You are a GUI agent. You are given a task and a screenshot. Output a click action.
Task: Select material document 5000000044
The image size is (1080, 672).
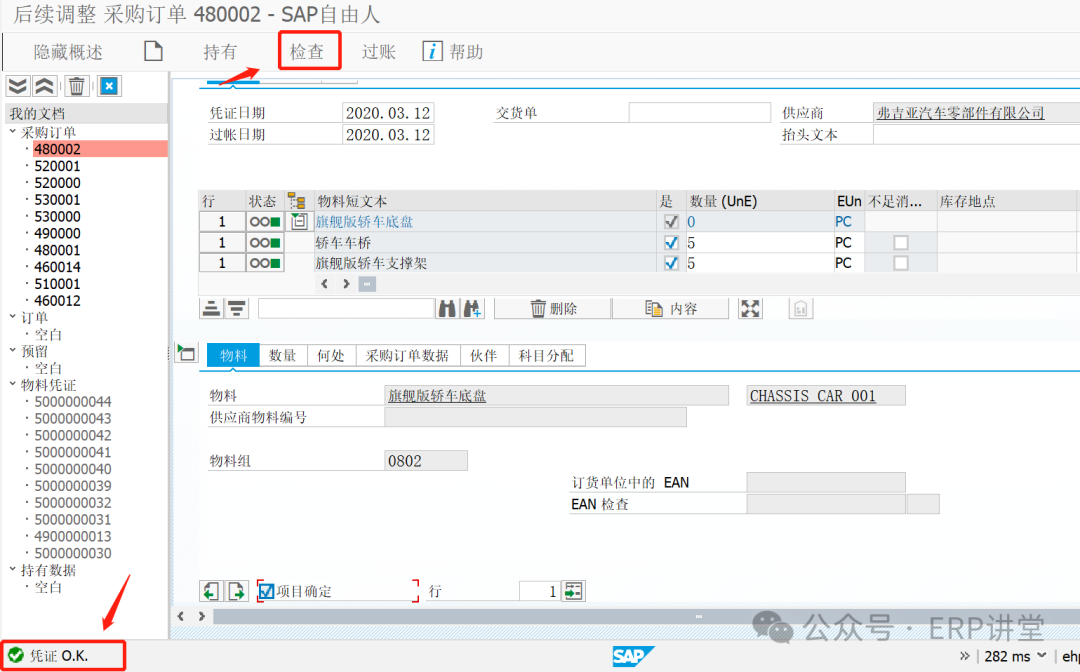(73, 401)
